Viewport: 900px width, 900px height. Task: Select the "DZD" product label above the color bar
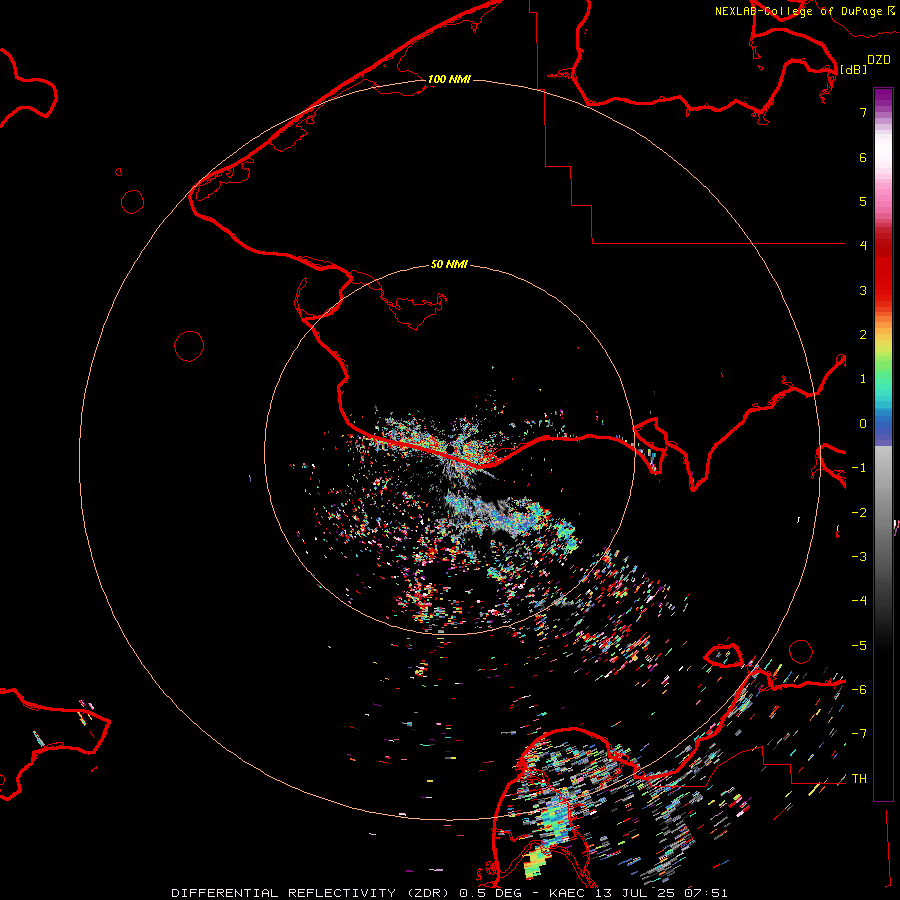879,60
